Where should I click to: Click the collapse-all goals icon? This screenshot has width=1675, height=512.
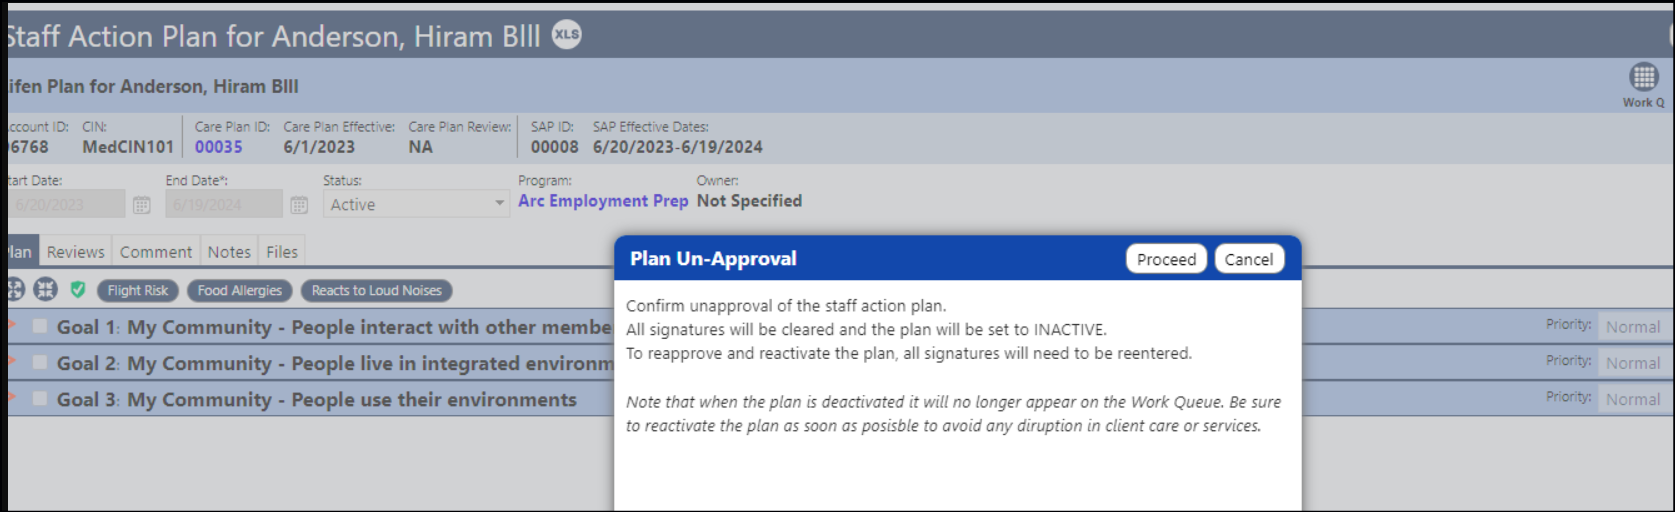(46, 290)
